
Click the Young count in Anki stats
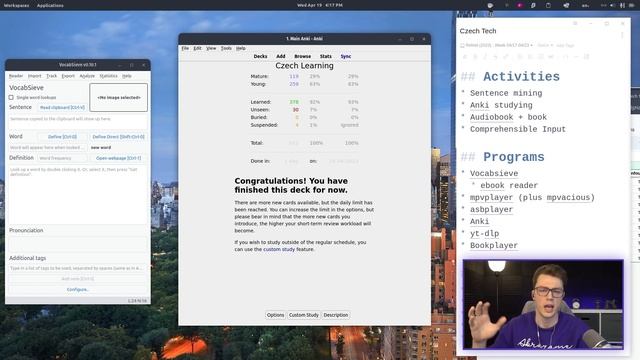click(x=294, y=84)
